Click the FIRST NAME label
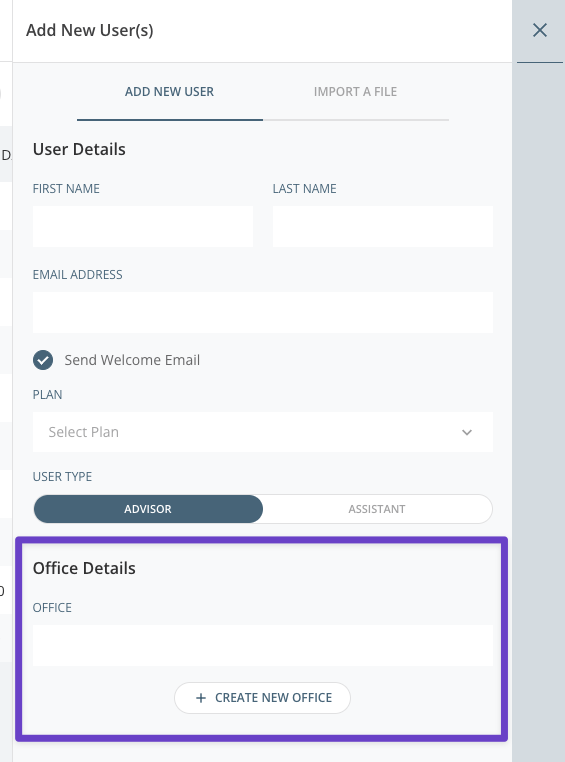The height and width of the screenshot is (762, 565). point(66,189)
